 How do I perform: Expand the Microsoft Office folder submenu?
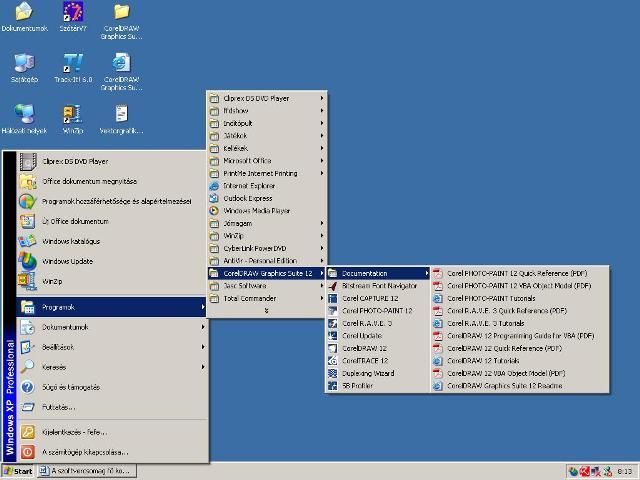(x=247, y=161)
